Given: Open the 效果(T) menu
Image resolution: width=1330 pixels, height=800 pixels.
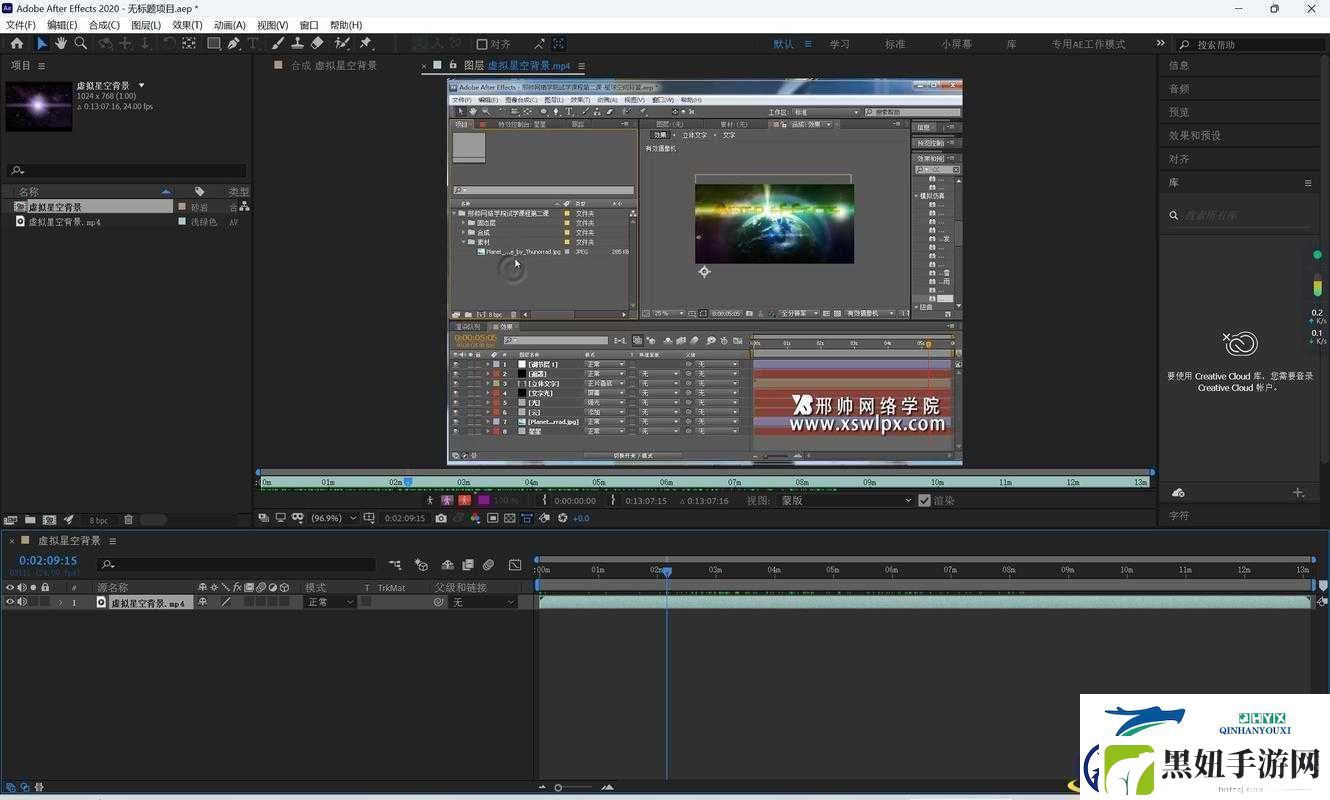Looking at the screenshot, I should [187, 25].
